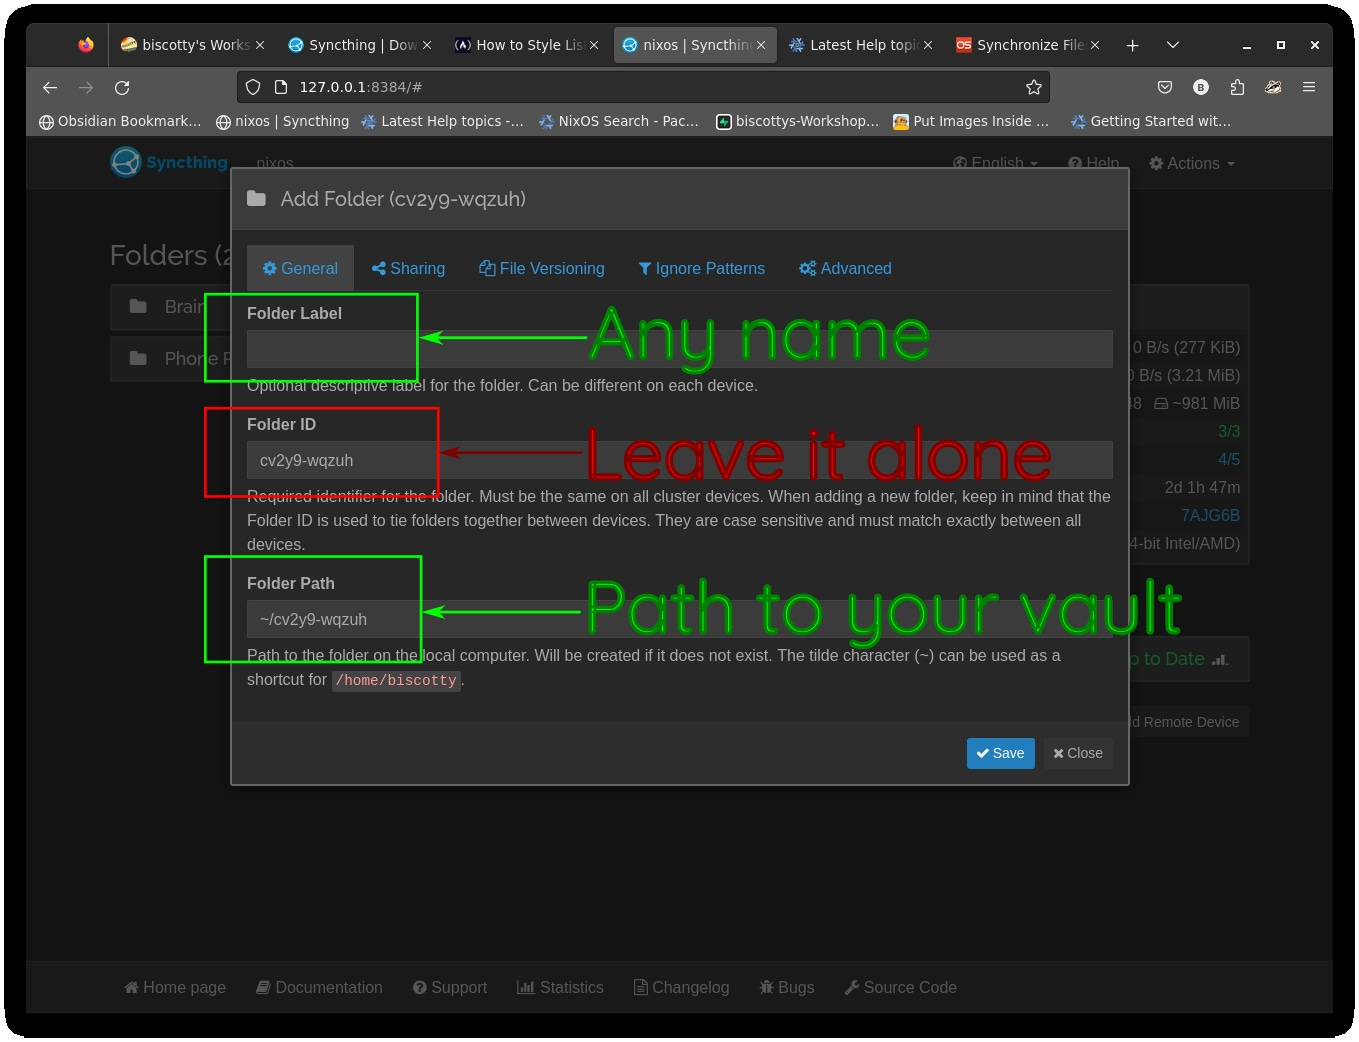The width and height of the screenshot is (1359, 1042).
Task: Click the sandwich extension icon in toolbar
Action: pos(1273,87)
